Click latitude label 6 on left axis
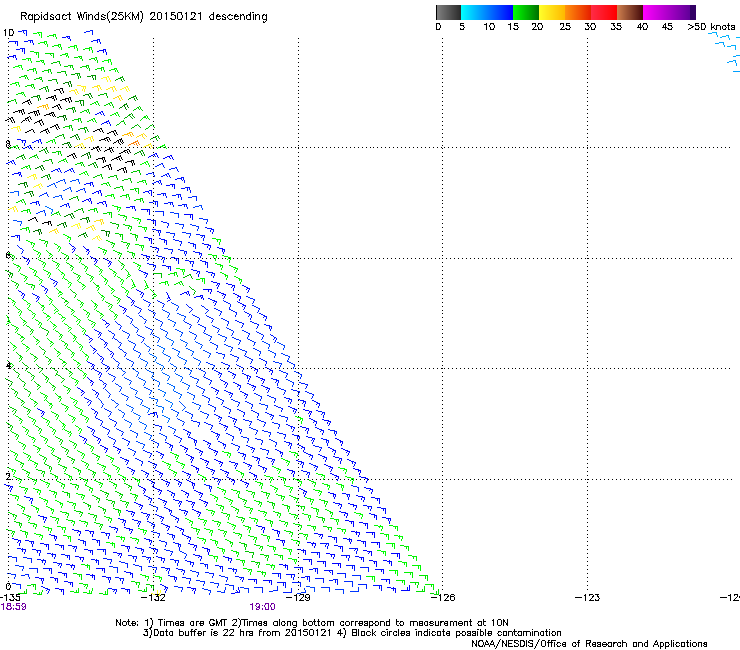 coord(8,255)
